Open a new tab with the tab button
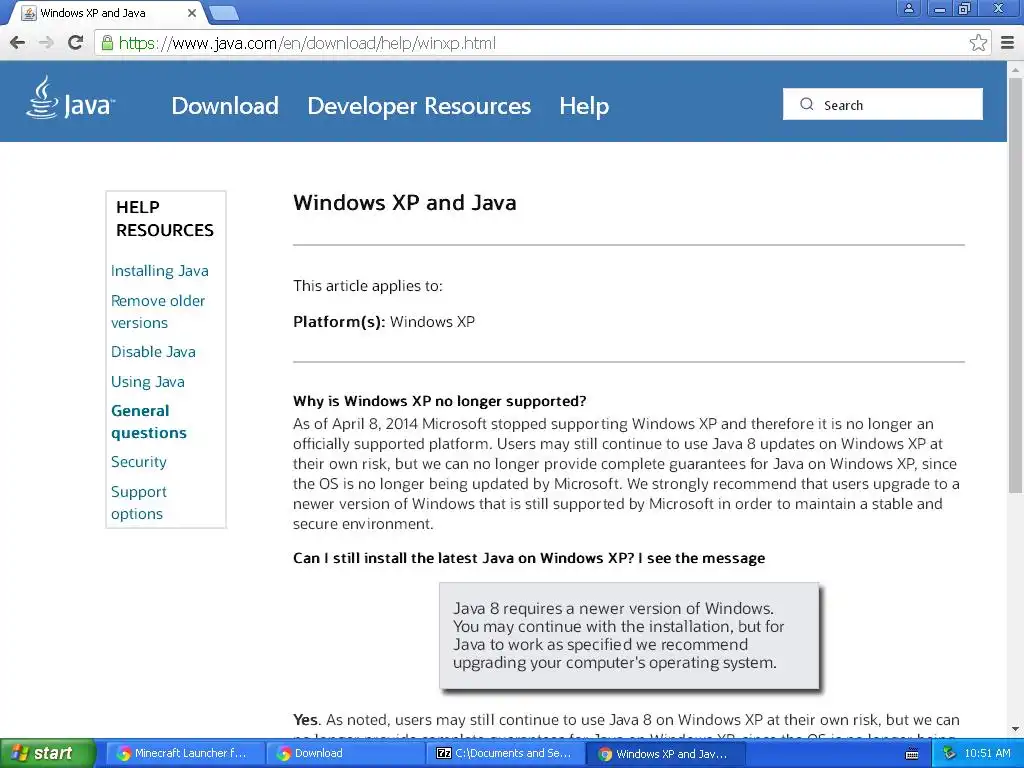 coord(224,13)
